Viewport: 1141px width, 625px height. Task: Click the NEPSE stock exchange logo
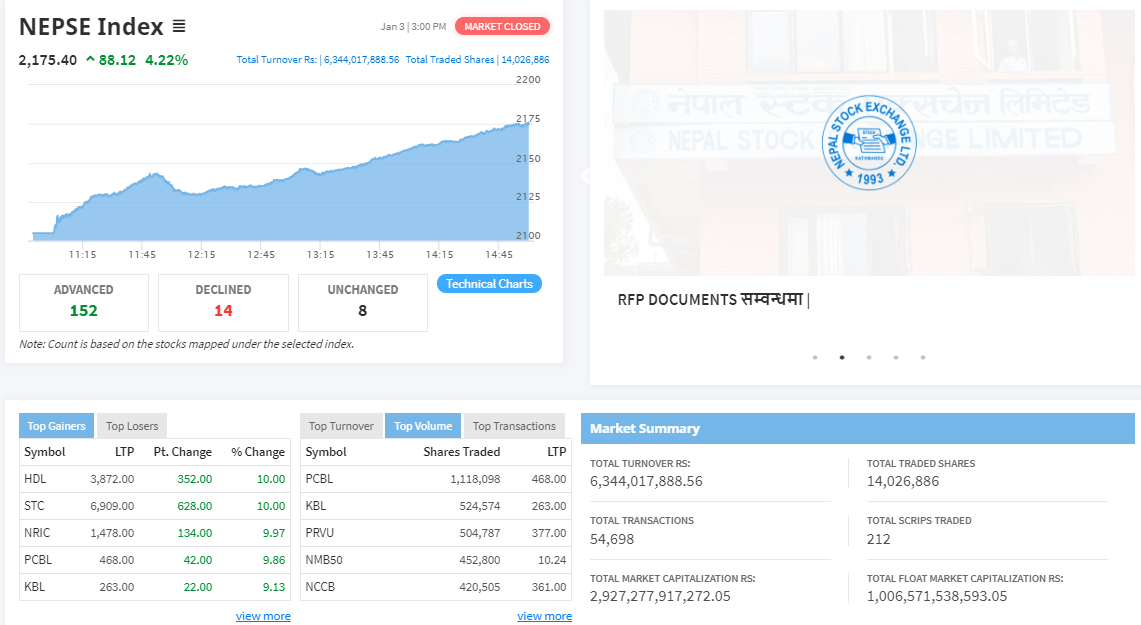point(869,143)
